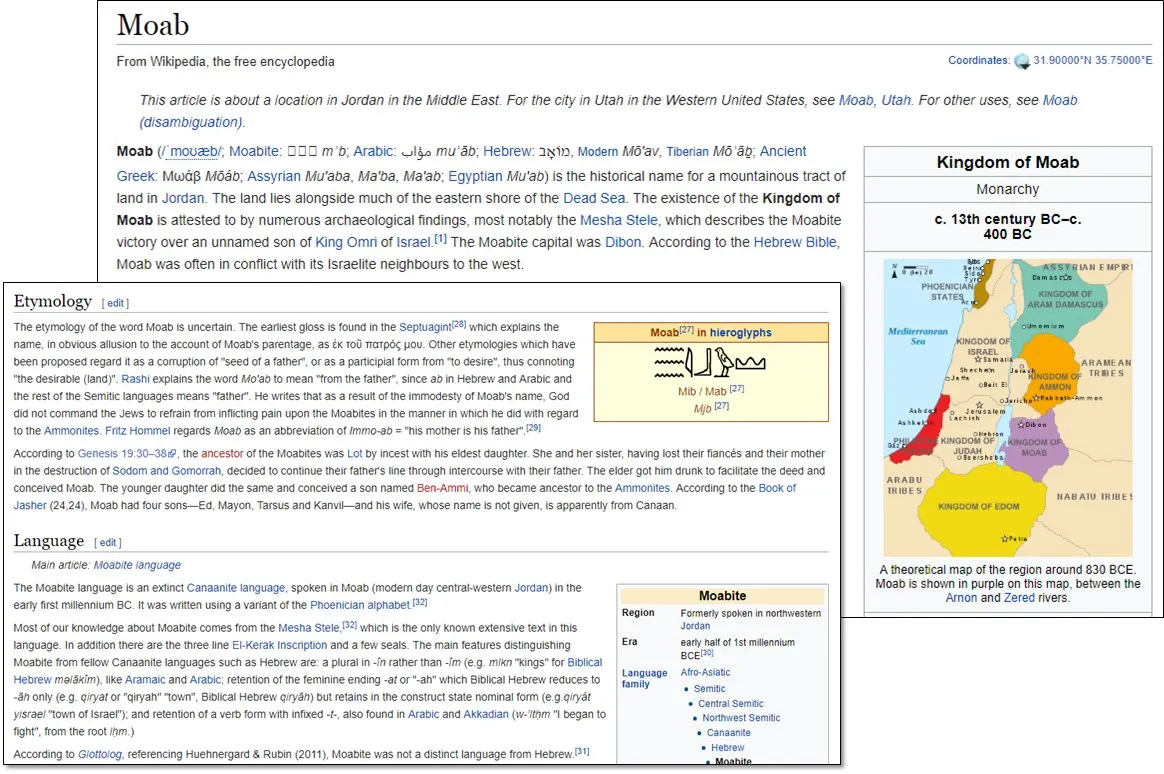Click the red Ben-Ammi link

(x=442, y=488)
